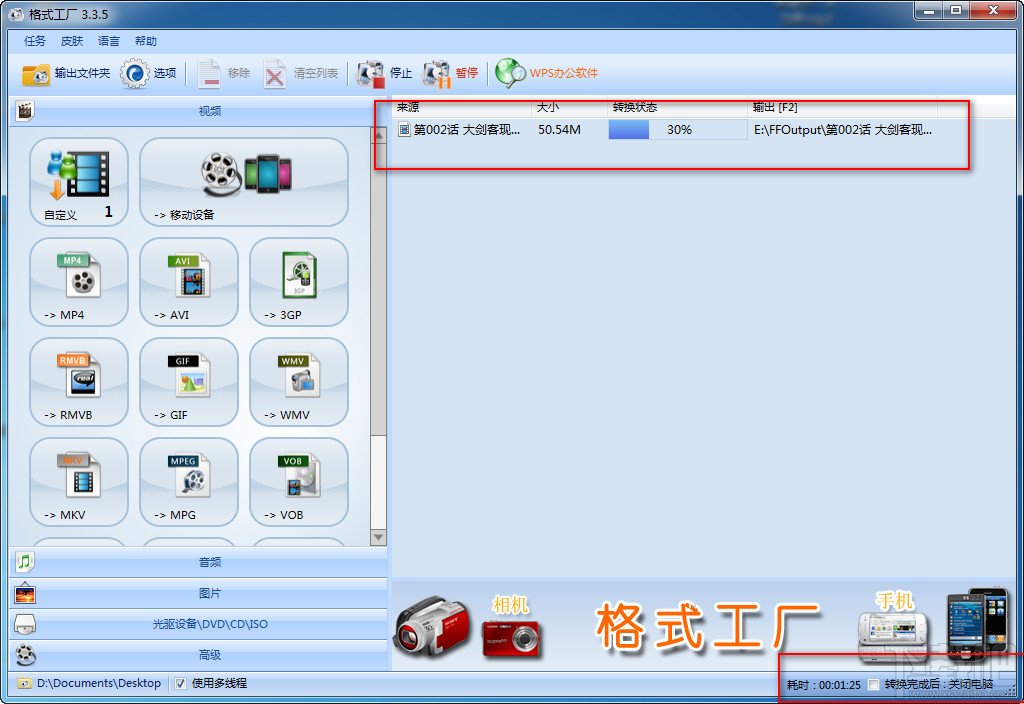Screen dimensions: 1024x704
Task: Select the RMVB conversion icon
Action: pyautogui.click(x=78, y=382)
